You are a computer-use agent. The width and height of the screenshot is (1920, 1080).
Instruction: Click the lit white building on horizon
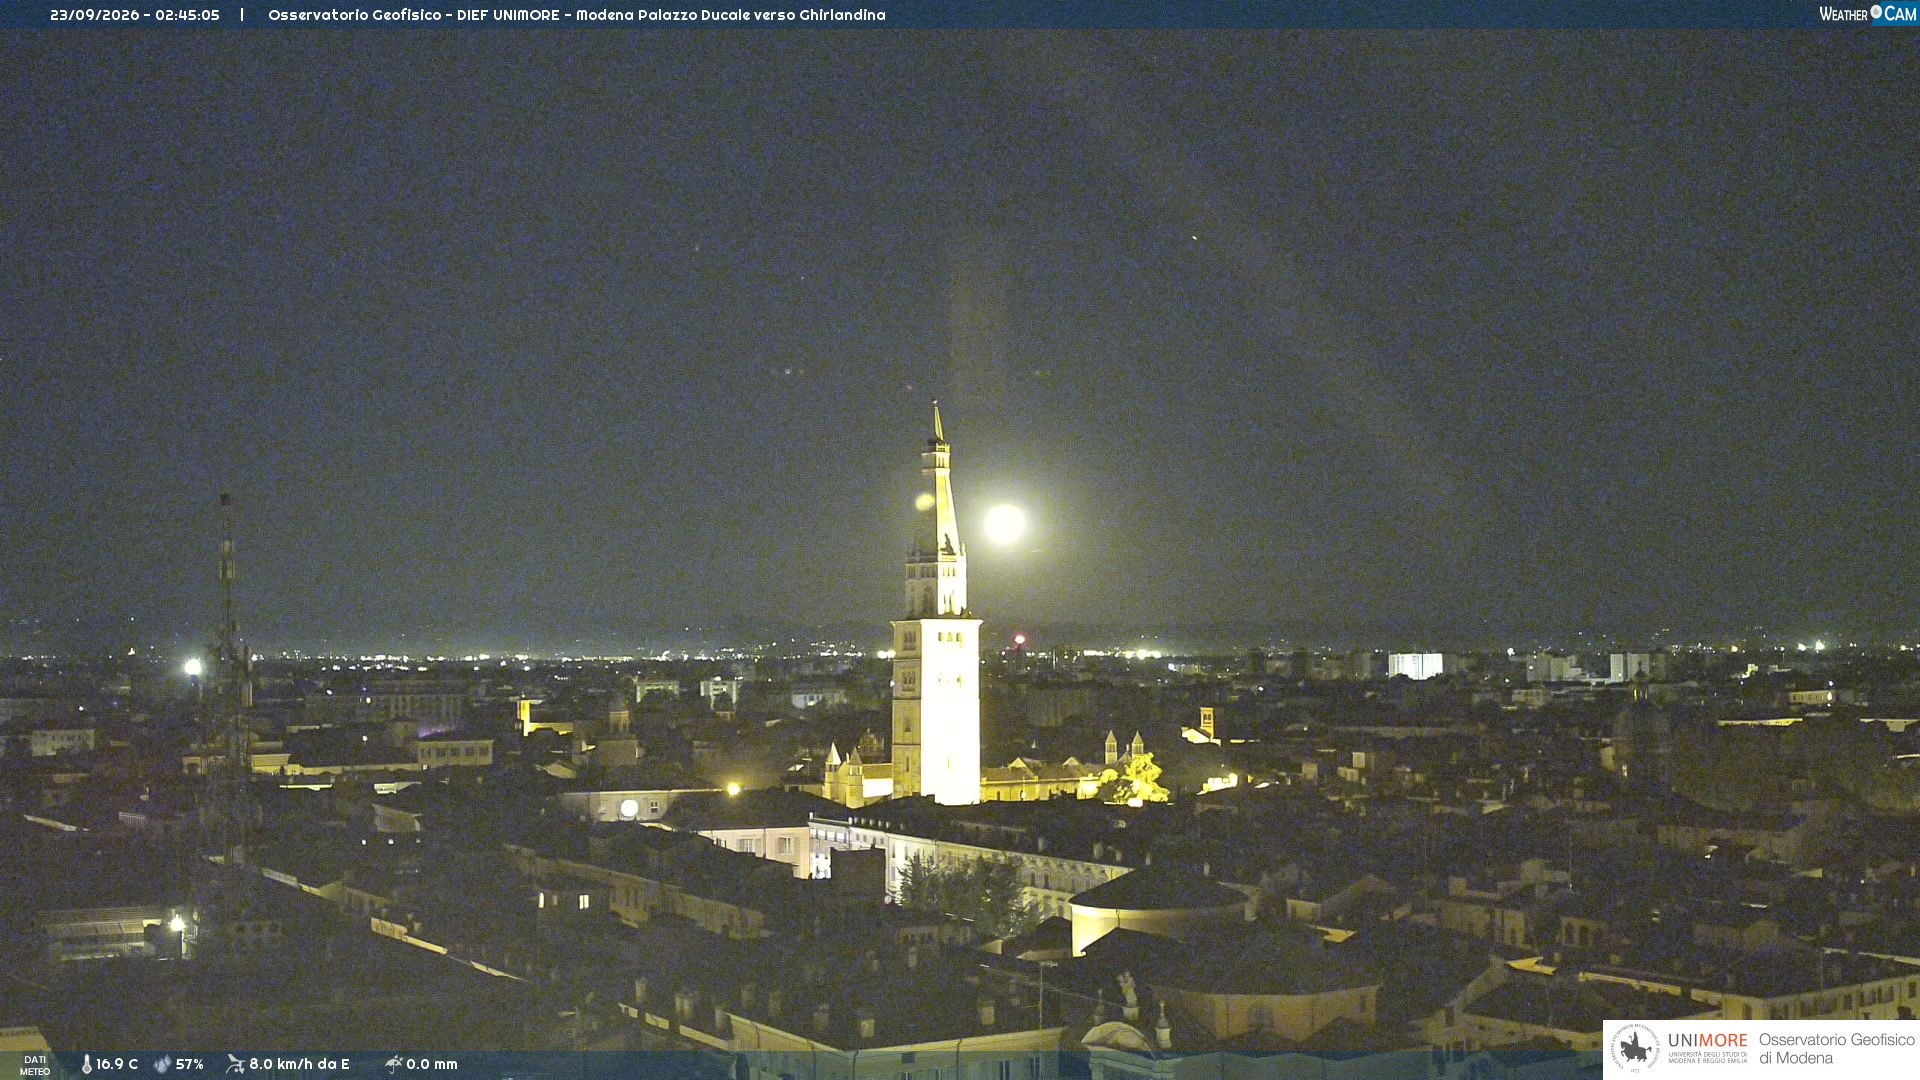[x=1415, y=665]
